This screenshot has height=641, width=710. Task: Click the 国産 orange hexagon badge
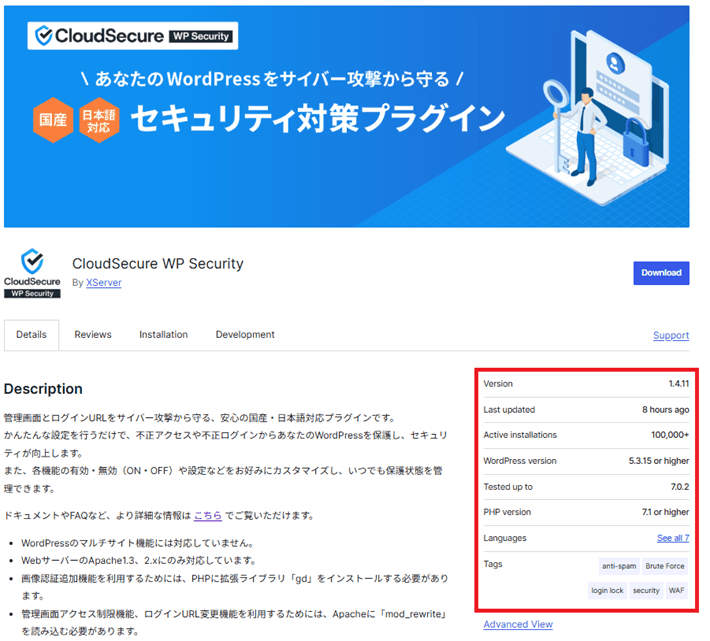[x=53, y=120]
